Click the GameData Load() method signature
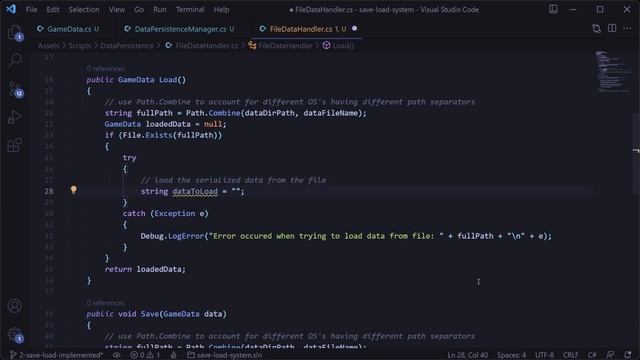Viewport: 640px width, 360px height. pyautogui.click(x=152, y=80)
